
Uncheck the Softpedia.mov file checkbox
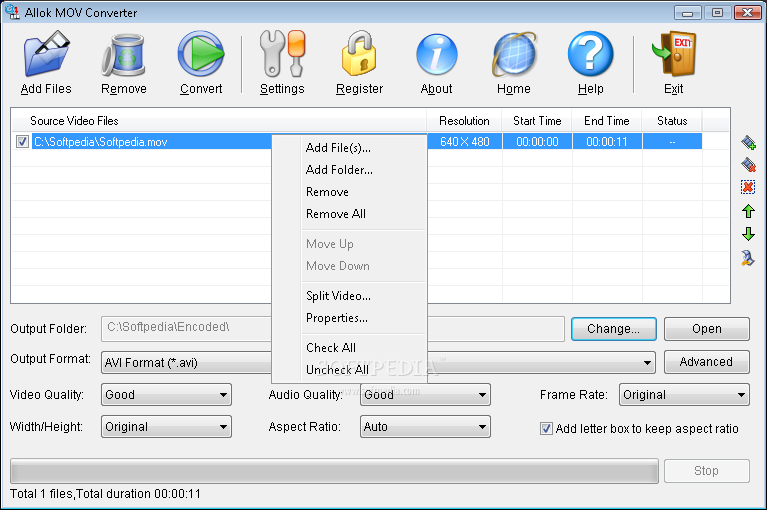click(x=22, y=142)
